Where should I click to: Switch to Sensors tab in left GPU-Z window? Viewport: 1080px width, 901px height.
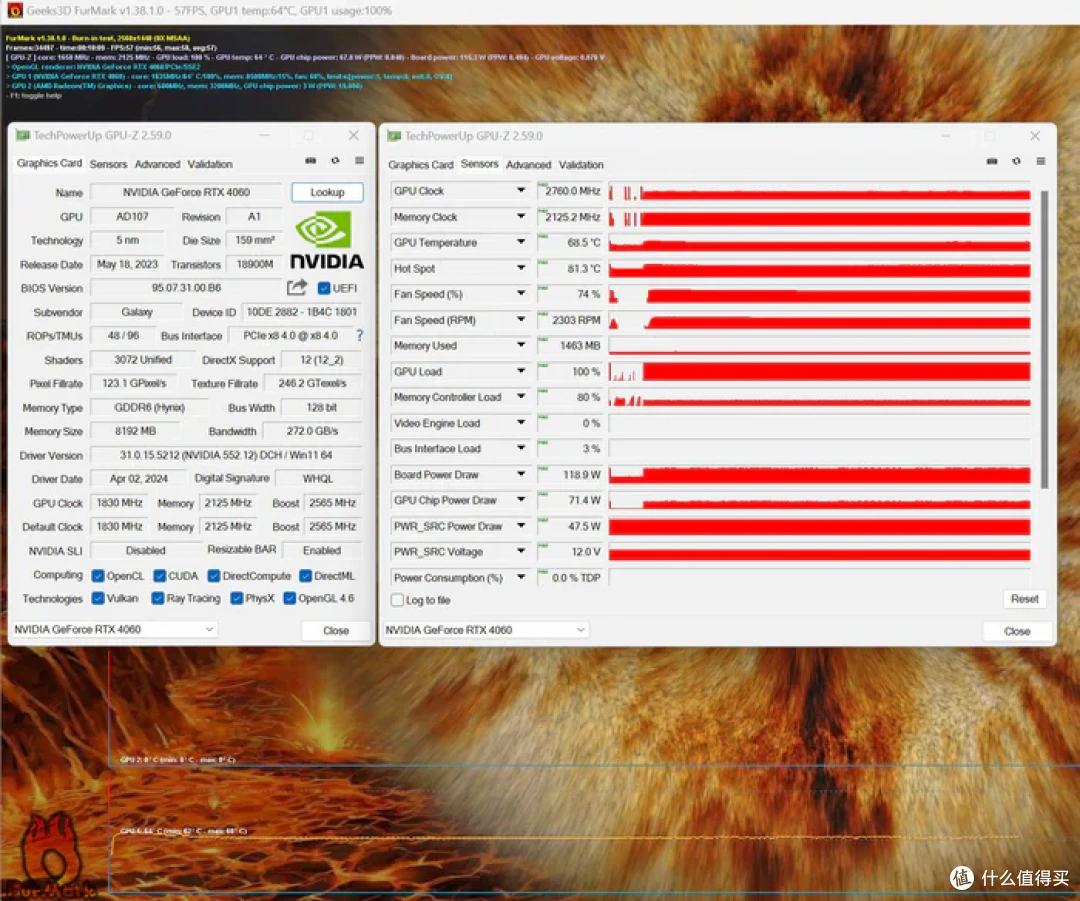coord(108,164)
